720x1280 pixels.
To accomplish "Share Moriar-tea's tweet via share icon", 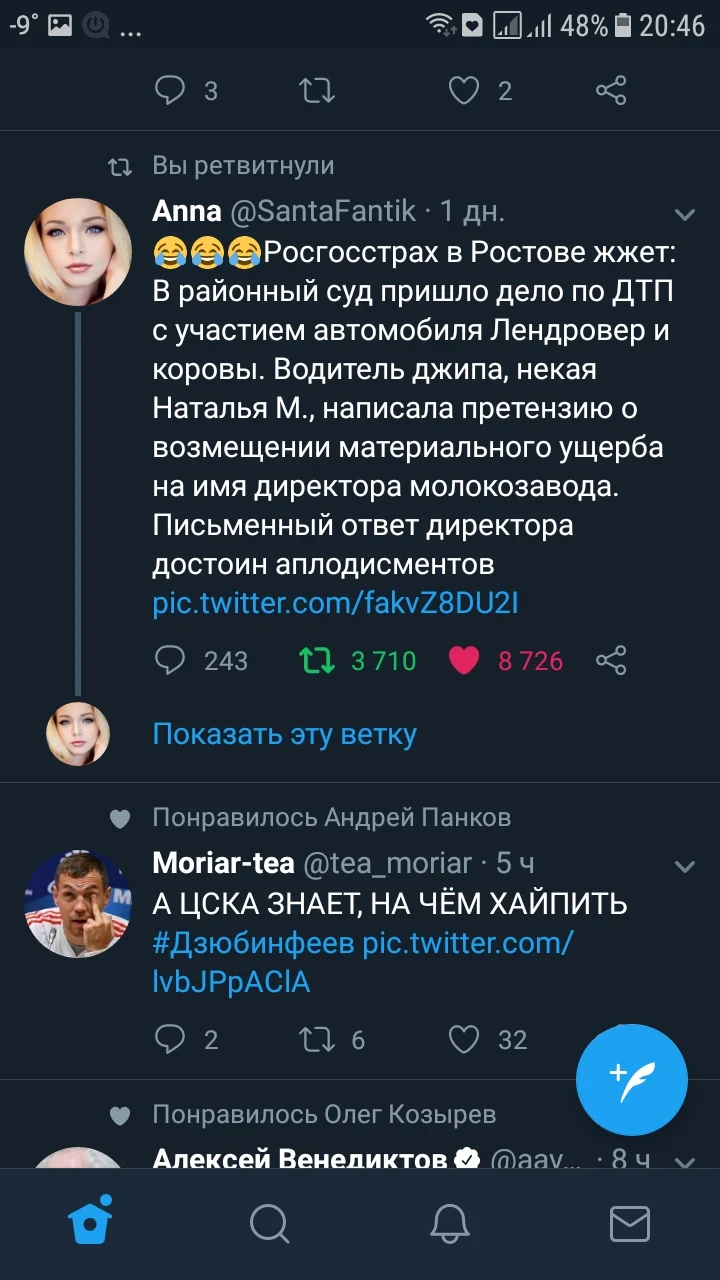I will click(611, 1040).
